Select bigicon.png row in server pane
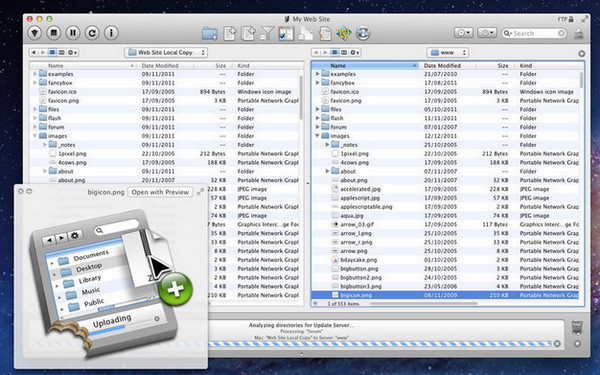600x375 pixels. pyautogui.click(x=445, y=295)
